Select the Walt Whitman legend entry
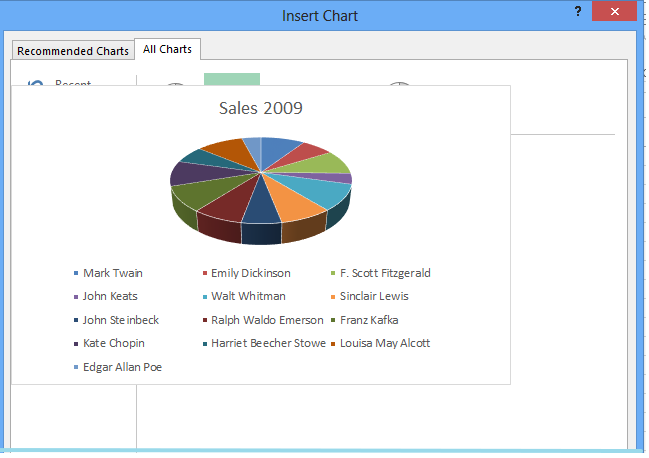The image size is (649, 458). point(248,296)
